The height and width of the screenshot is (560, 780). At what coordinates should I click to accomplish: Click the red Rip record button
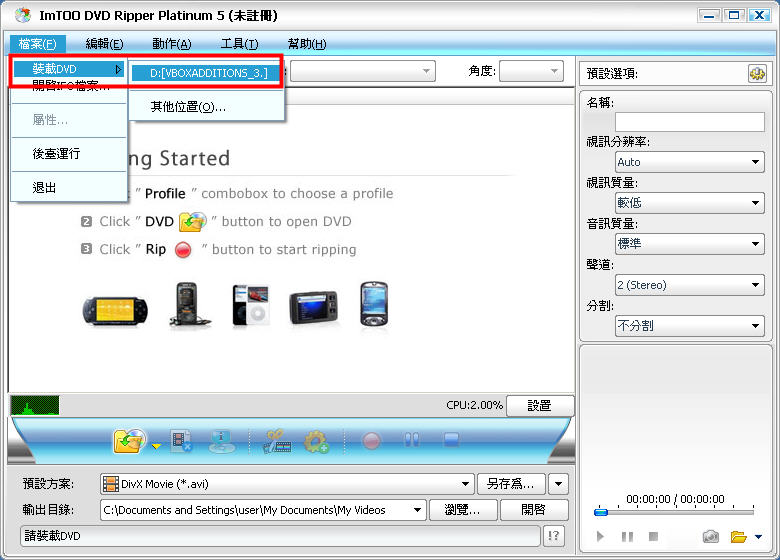[x=371, y=440]
